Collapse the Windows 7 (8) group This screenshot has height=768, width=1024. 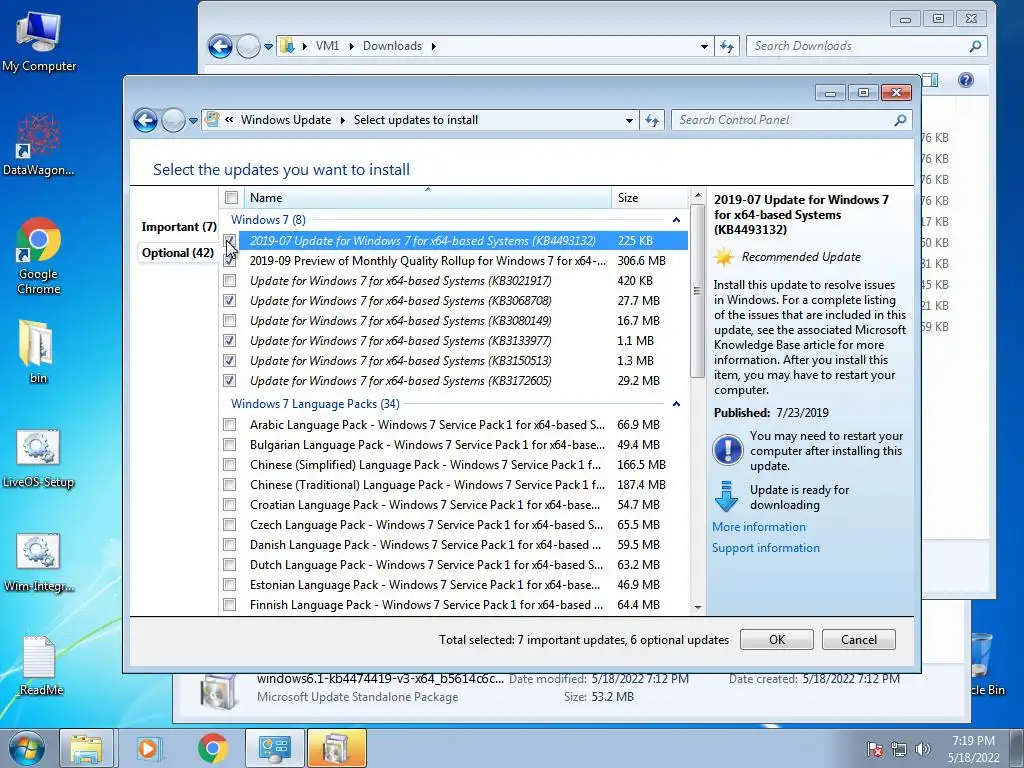click(x=676, y=220)
